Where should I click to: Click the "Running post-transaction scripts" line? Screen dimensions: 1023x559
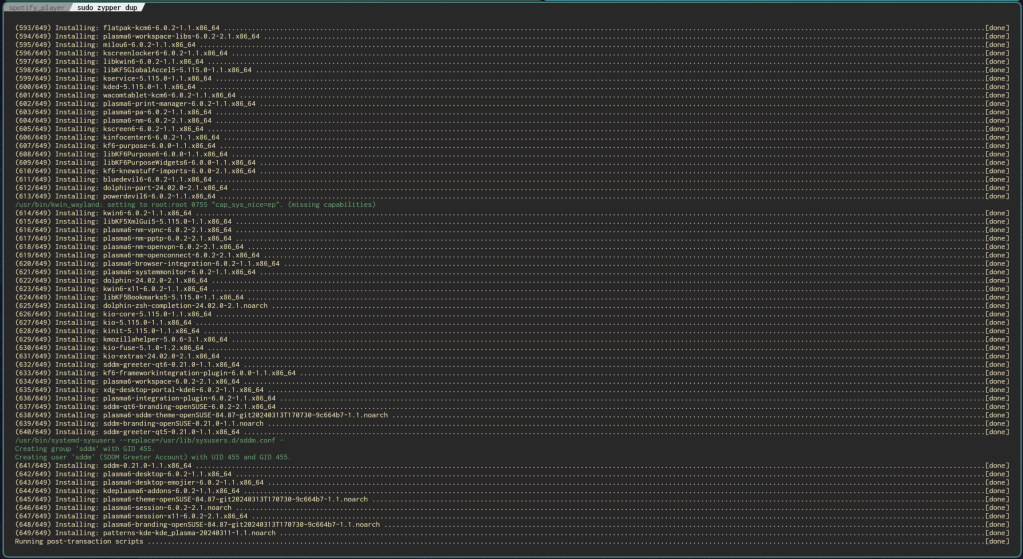point(80,541)
